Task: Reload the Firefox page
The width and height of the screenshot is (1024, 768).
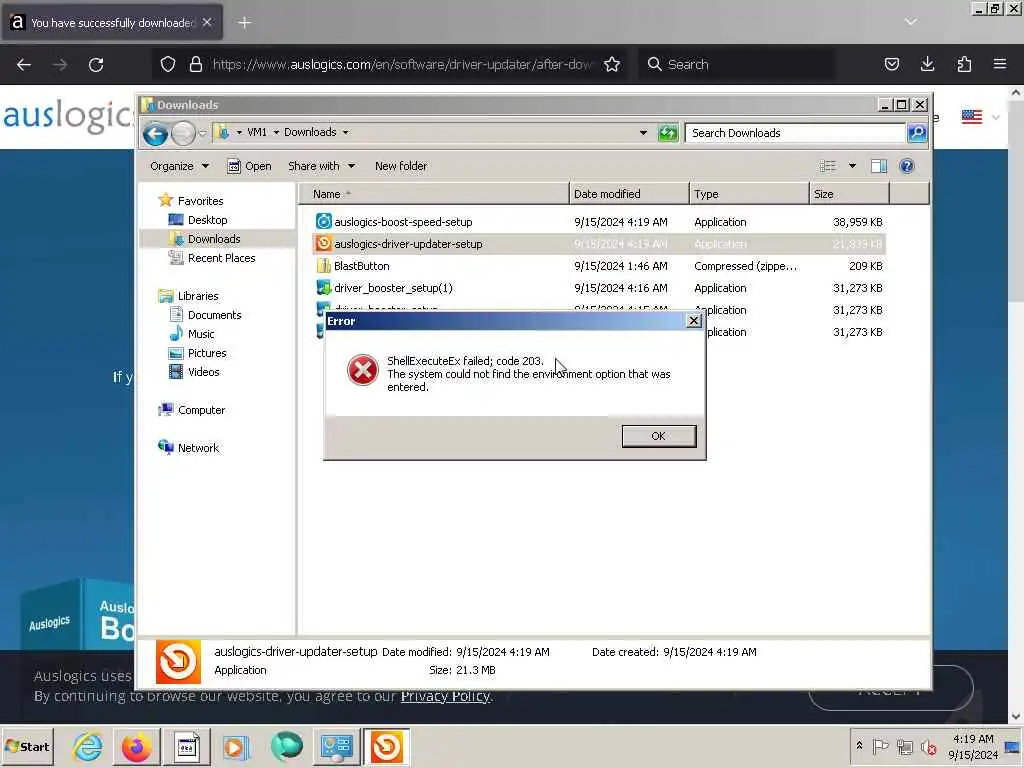Action: click(96, 65)
